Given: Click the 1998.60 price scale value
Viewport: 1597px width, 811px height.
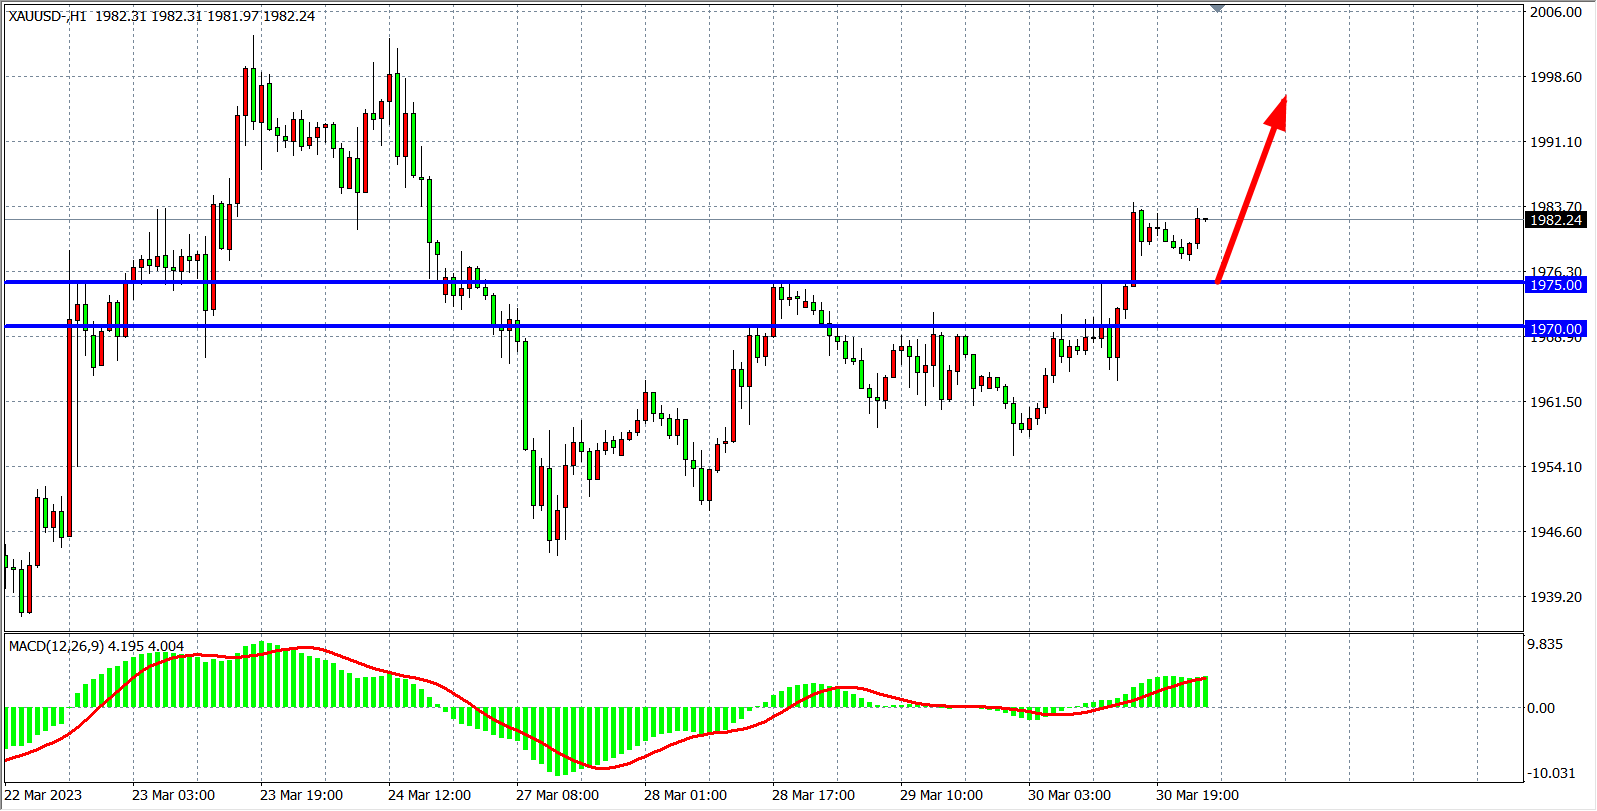Looking at the screenshot, I should click(x=1556, y=77).
